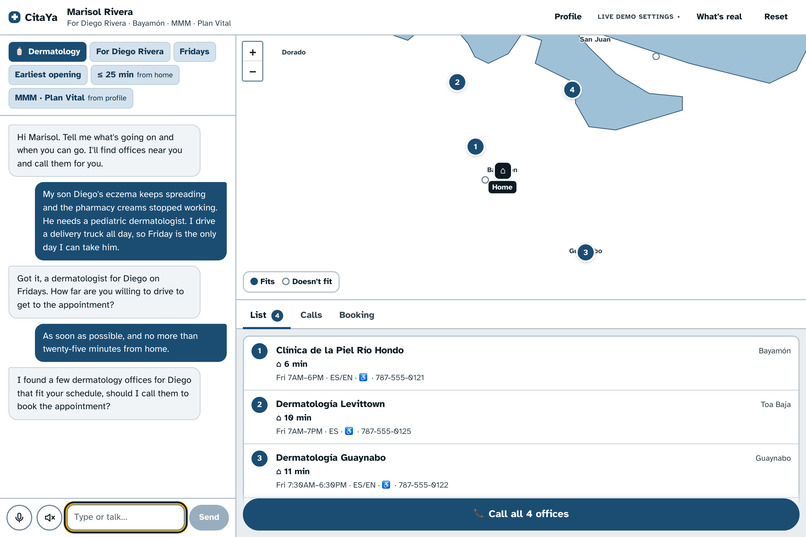Click the CitaYa logo icon
Image resolution: width=806 pixels, height=537 pixels.
point(15,17)
